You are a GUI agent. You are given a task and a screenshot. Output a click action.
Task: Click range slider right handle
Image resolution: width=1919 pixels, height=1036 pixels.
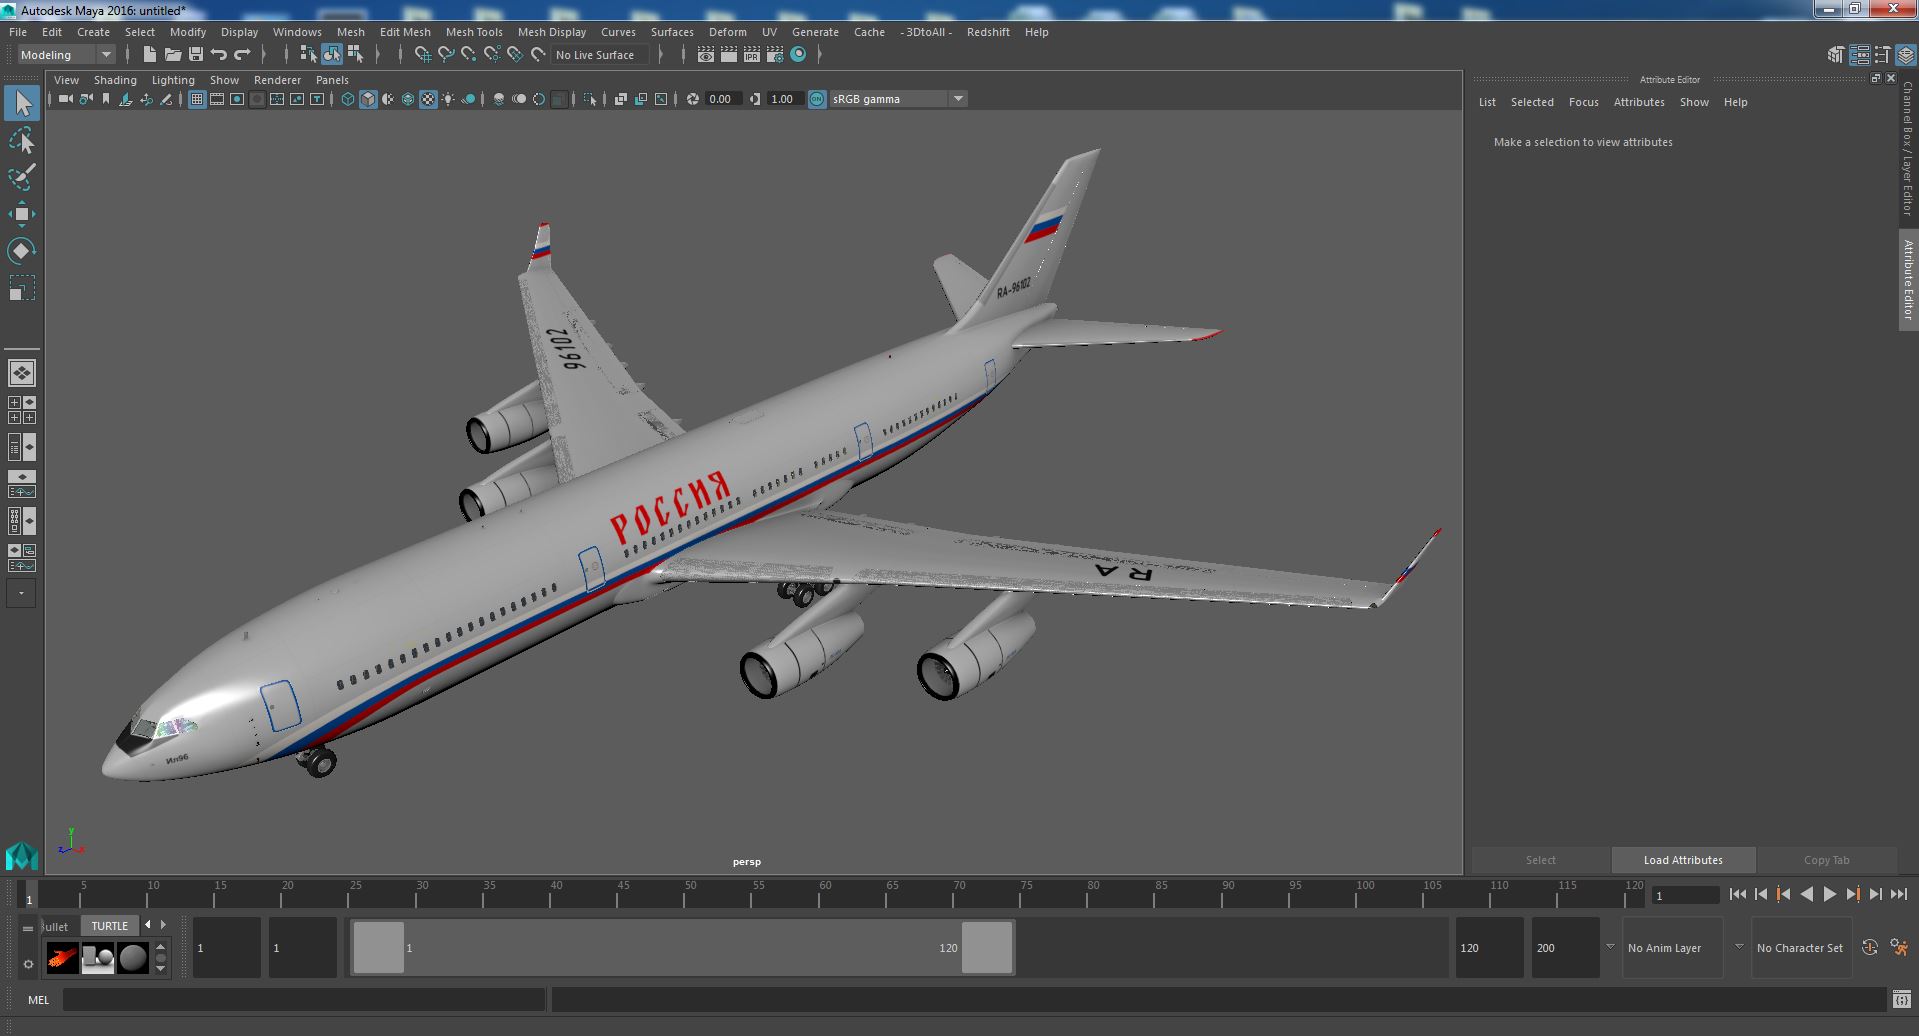coord(986,947)
